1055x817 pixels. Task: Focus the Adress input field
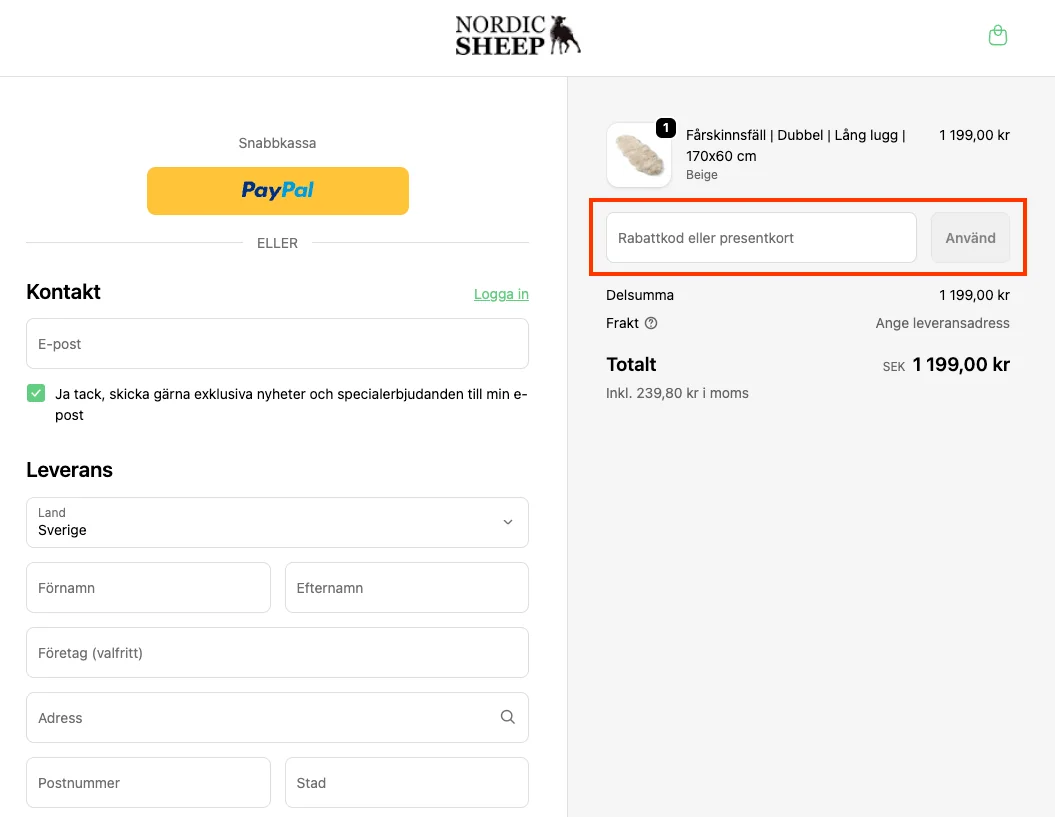[x=260, y=718]
